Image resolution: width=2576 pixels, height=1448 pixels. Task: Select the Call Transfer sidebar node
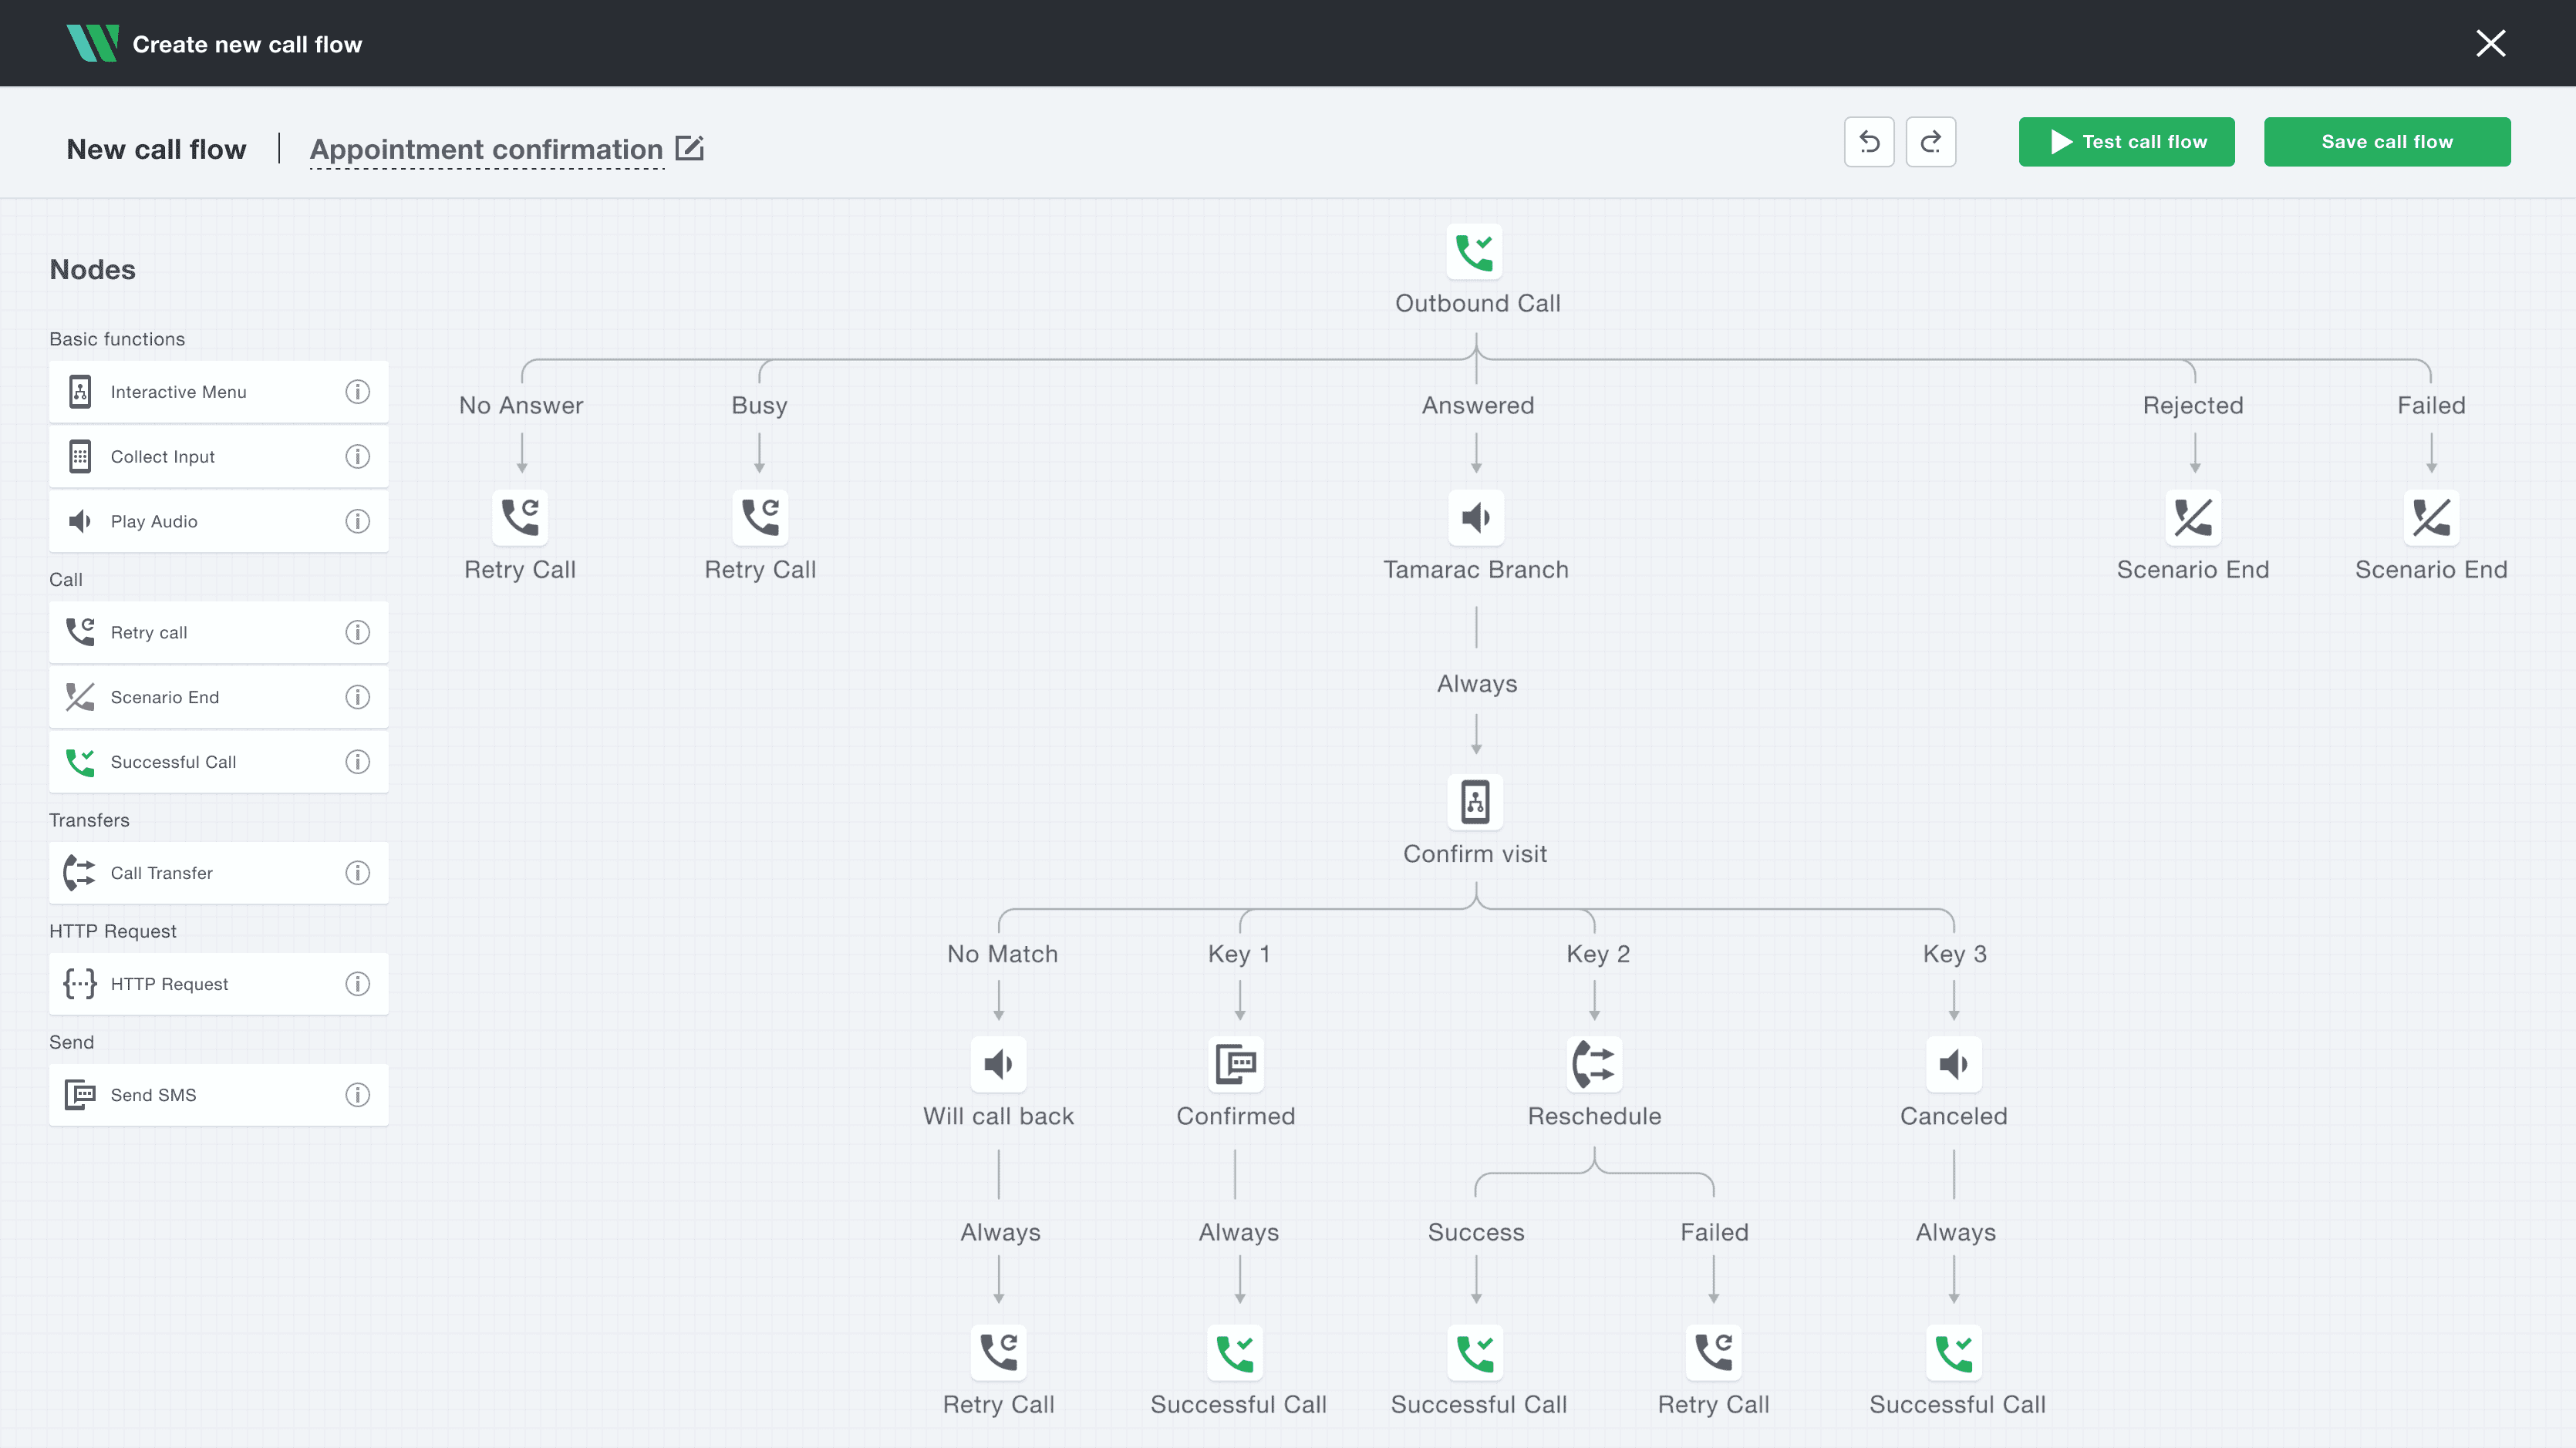pyautogui.click(x=218, y=873)
